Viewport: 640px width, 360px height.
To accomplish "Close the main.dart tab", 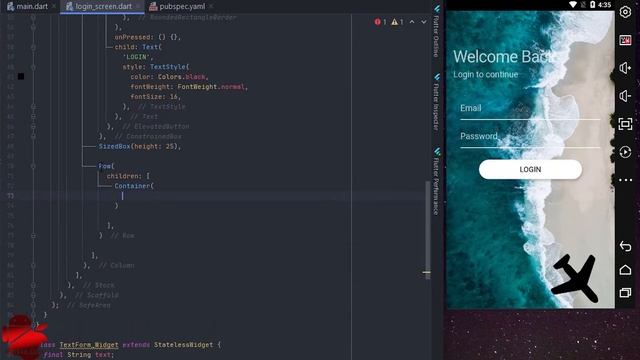I will coord(54,6).
